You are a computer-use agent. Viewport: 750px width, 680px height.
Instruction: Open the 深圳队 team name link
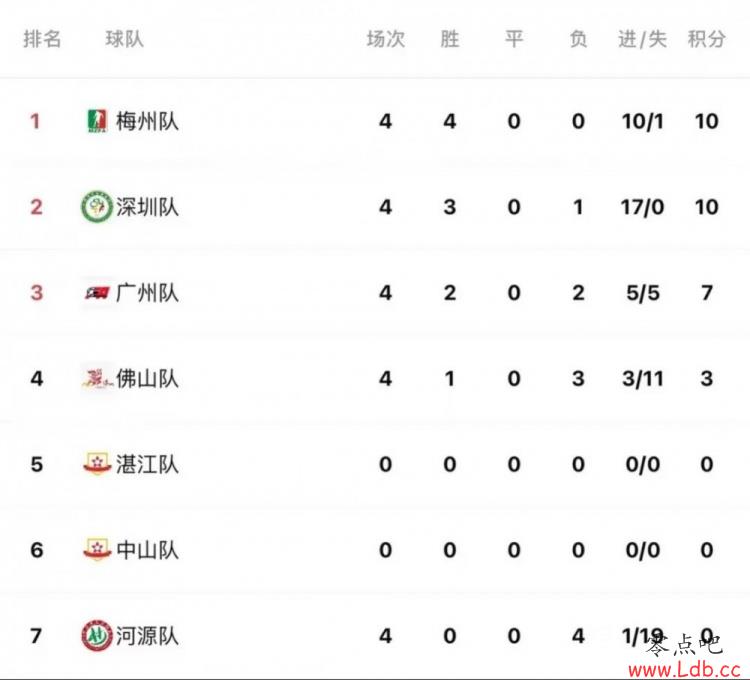(x=147, y=207)
